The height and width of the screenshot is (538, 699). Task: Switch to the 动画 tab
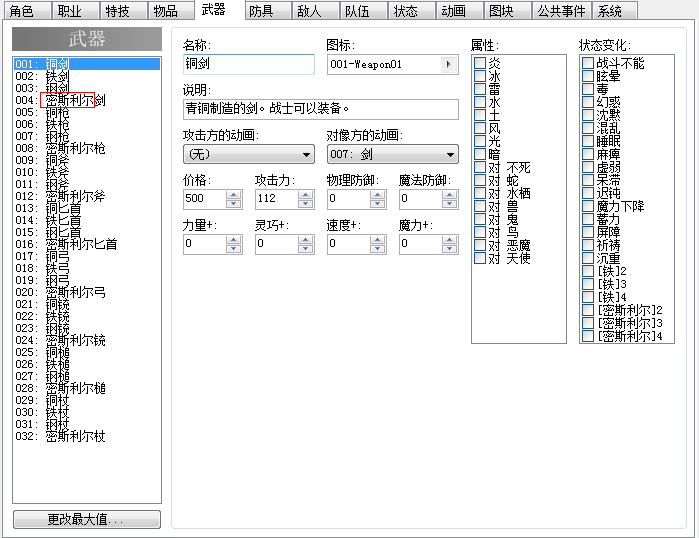[x=459, y=11]
